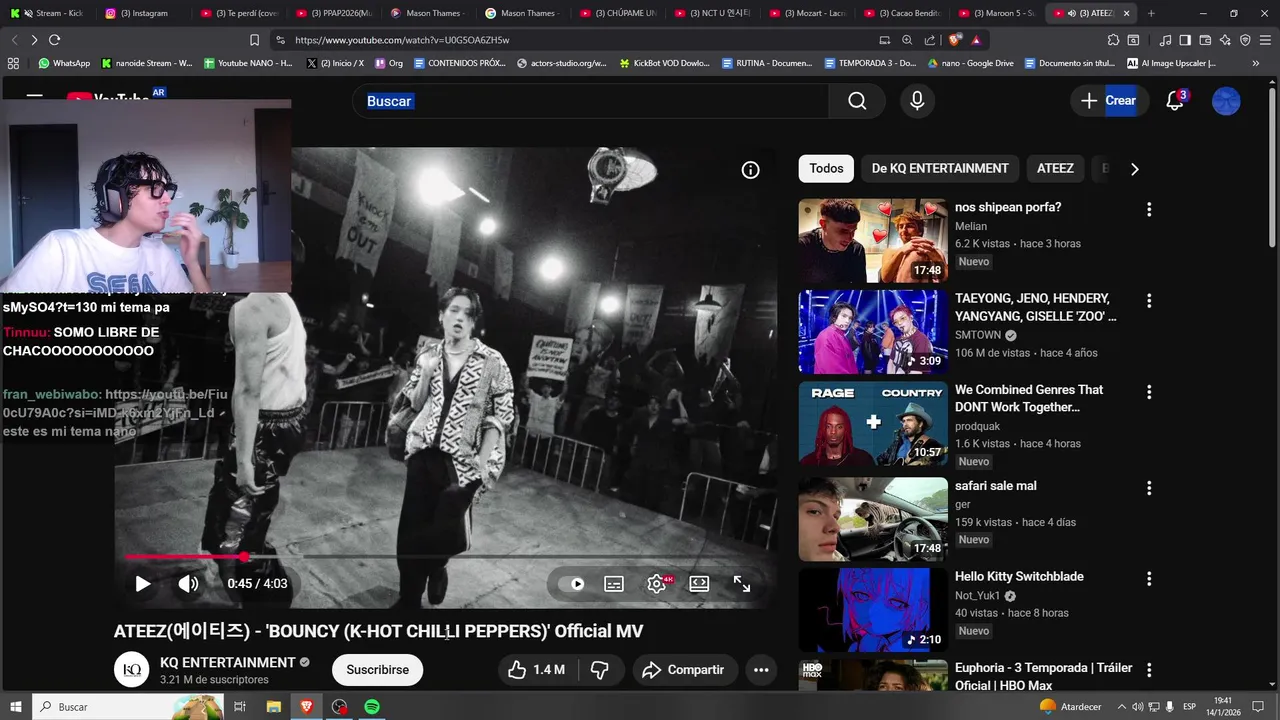
Task: Toggle subtitles captions button
Action: (x=614, y=584)
